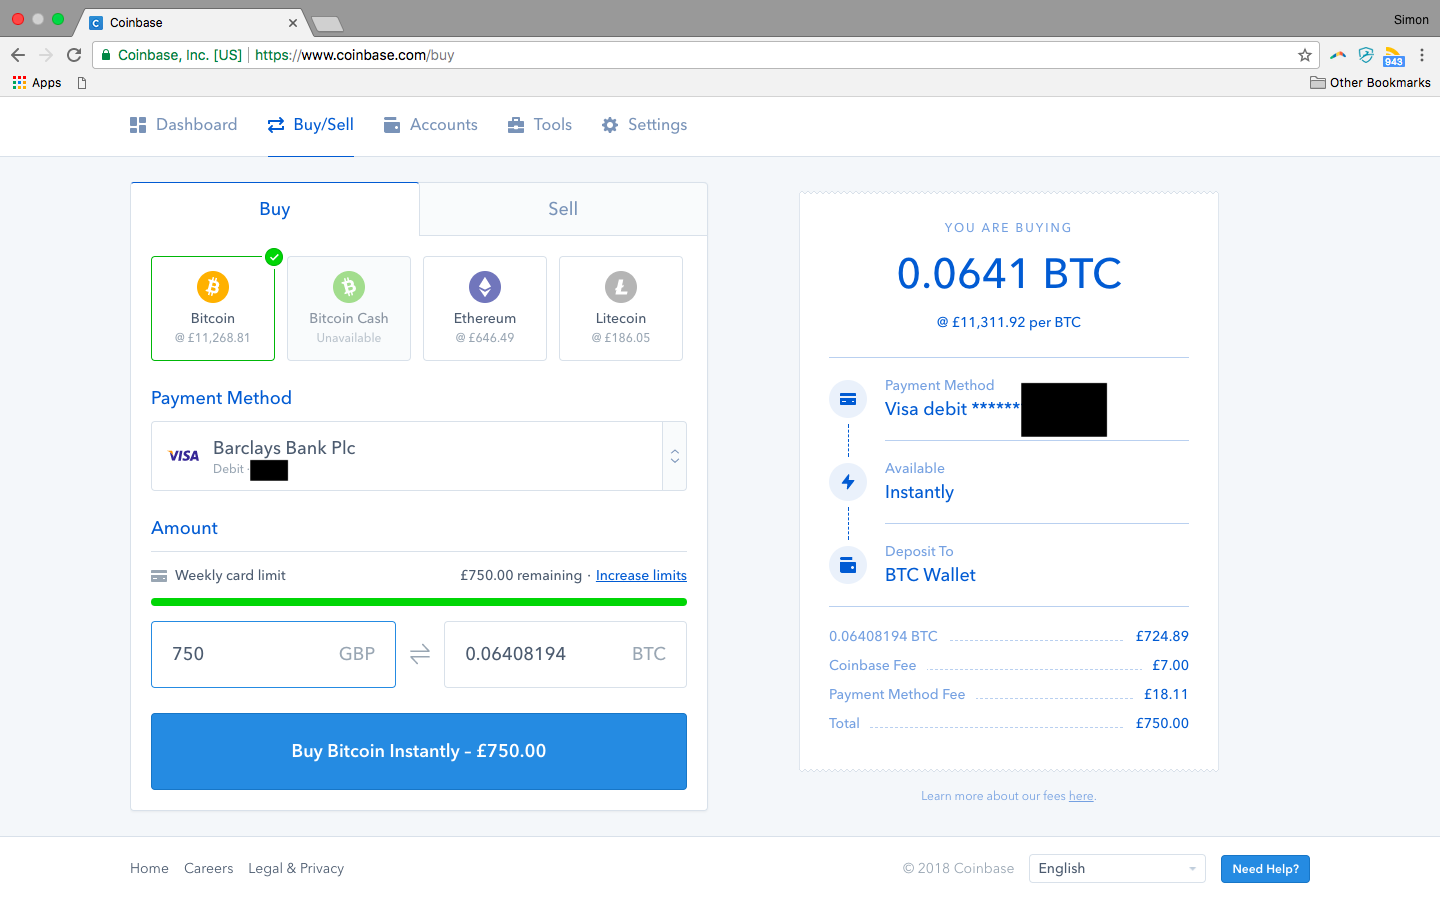Click the green Bitcoin Cash coin icon

(x=349, y=287)
